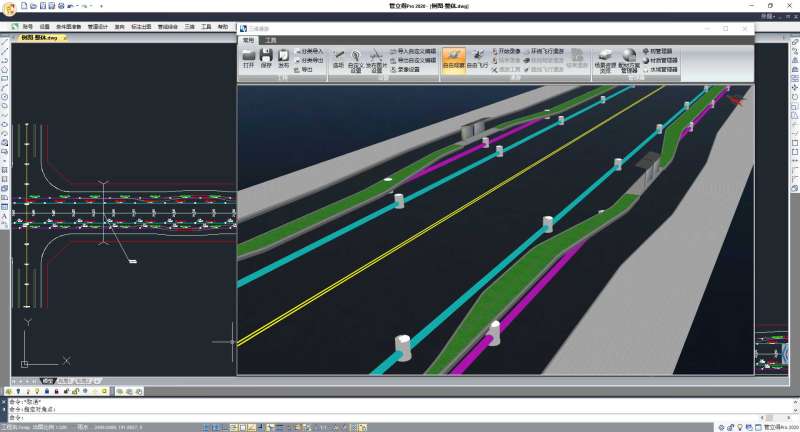Click the 开始录像 start recording button

click(507, 51)
